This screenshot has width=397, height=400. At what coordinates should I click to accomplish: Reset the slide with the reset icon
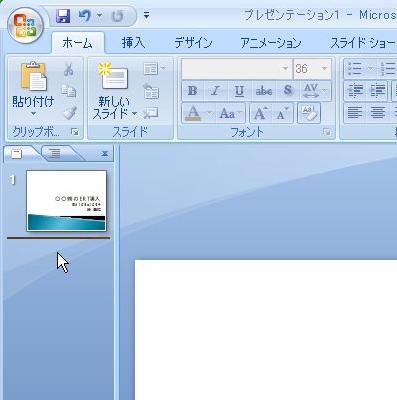point(151,91)
